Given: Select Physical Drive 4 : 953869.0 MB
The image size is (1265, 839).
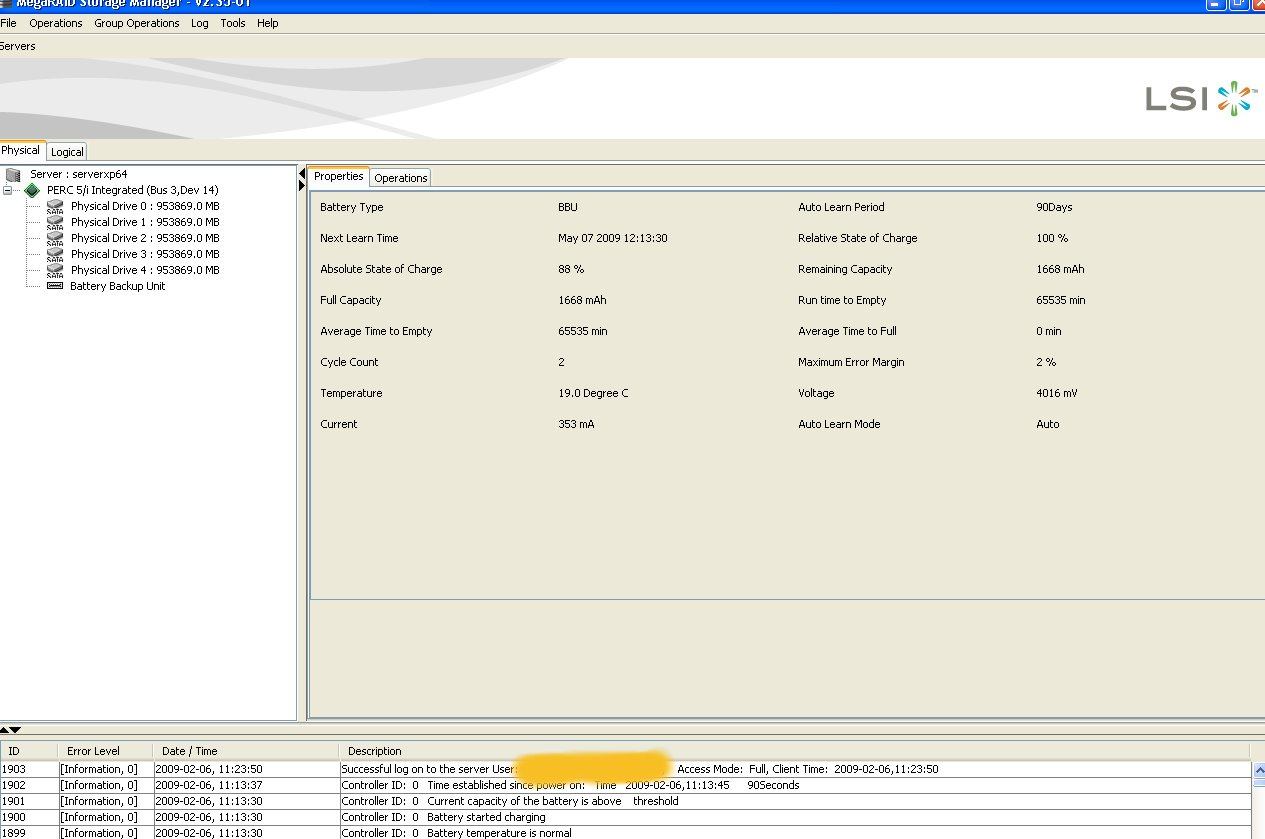Looking at the screenshot, I should point(145,270).
